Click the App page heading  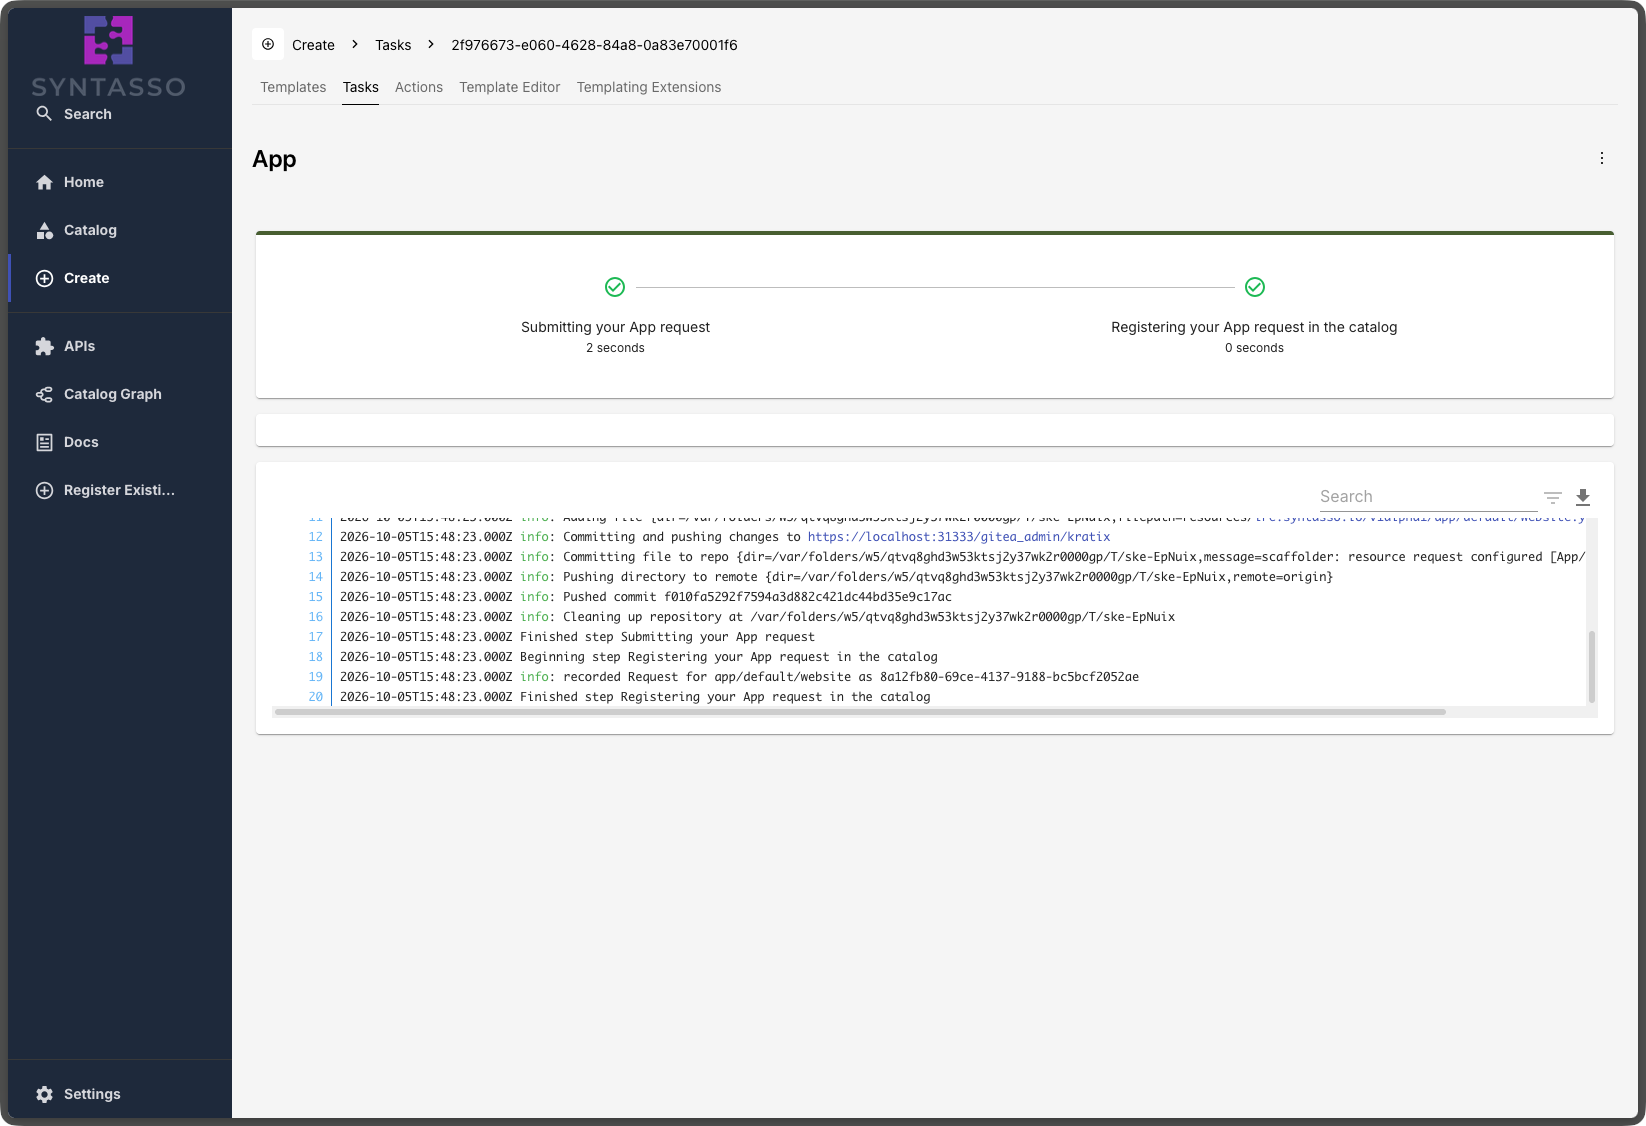tap(274, 159)
